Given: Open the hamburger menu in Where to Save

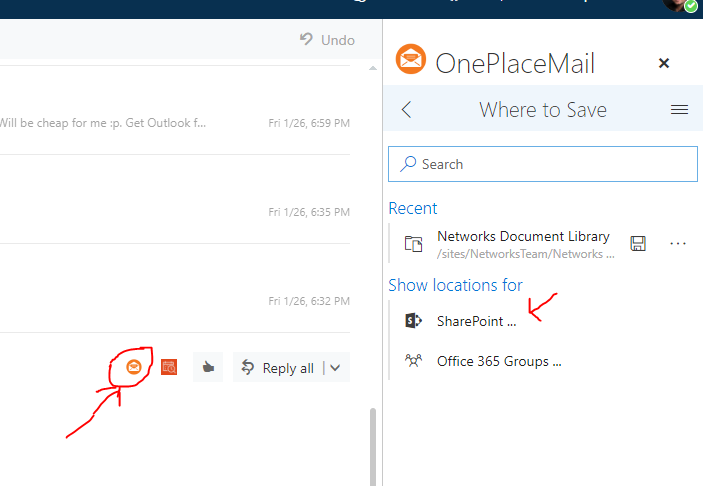Looking at the screenshot, I should (x=679, y=109).
